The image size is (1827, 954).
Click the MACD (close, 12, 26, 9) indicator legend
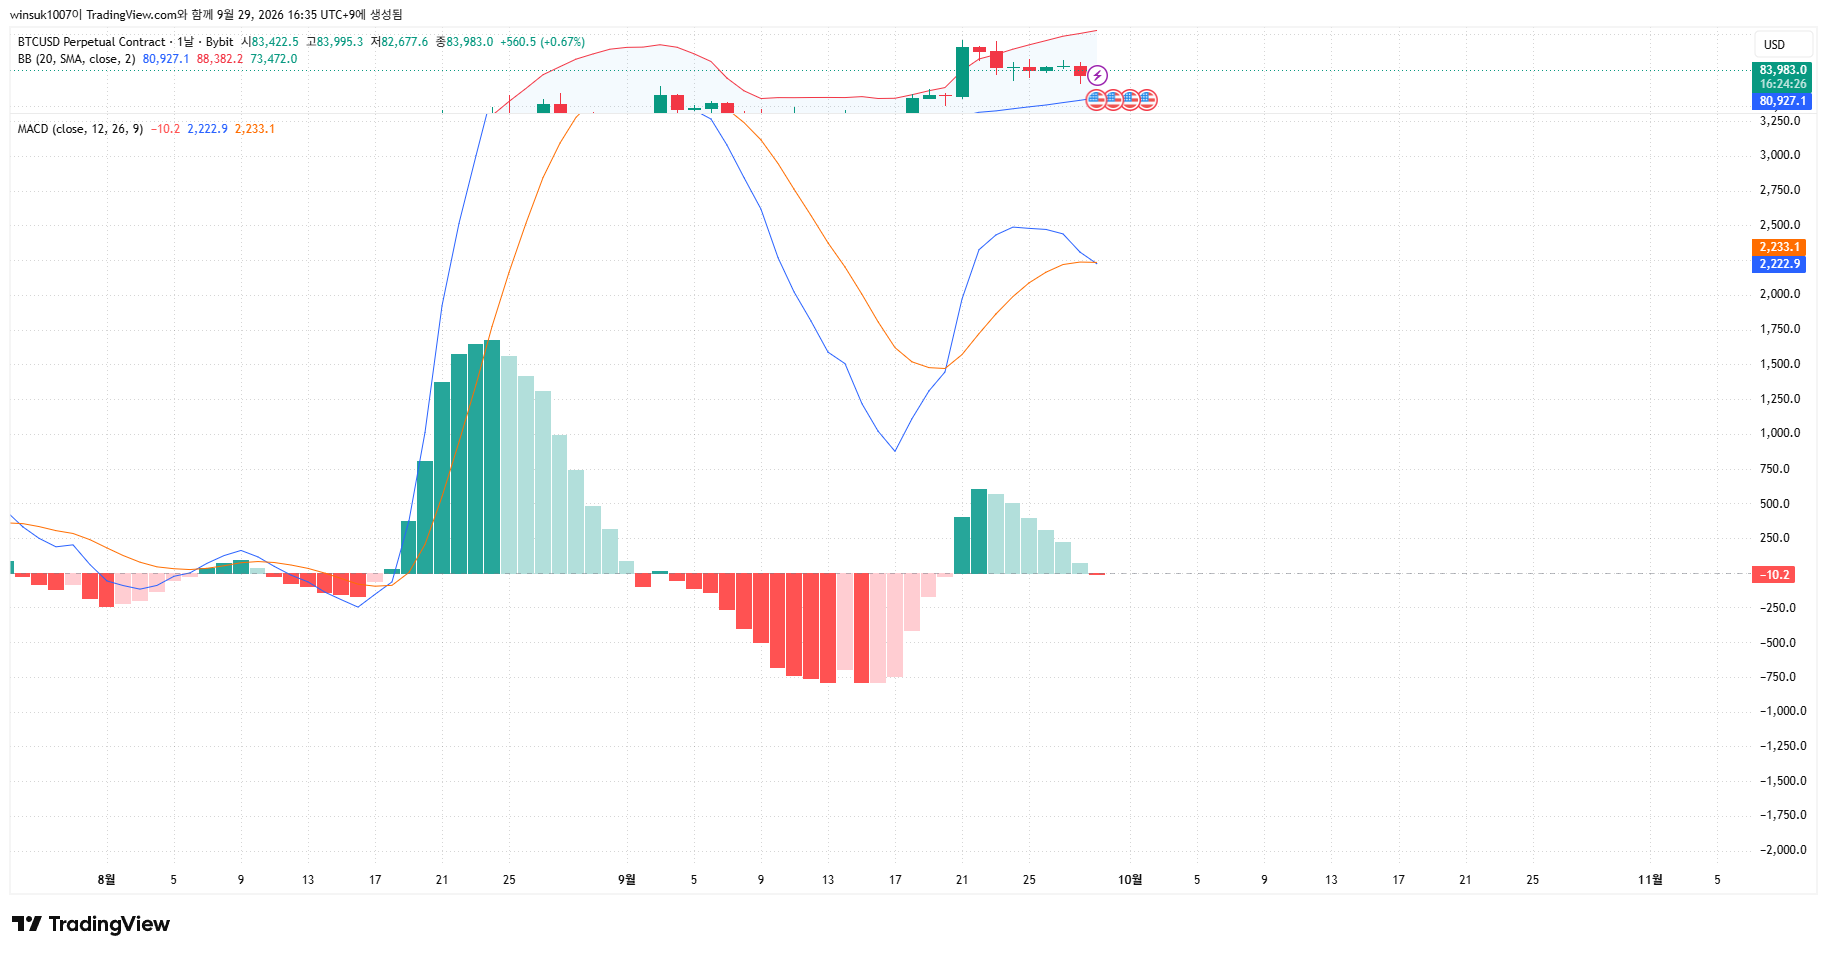tap(80, 129)
